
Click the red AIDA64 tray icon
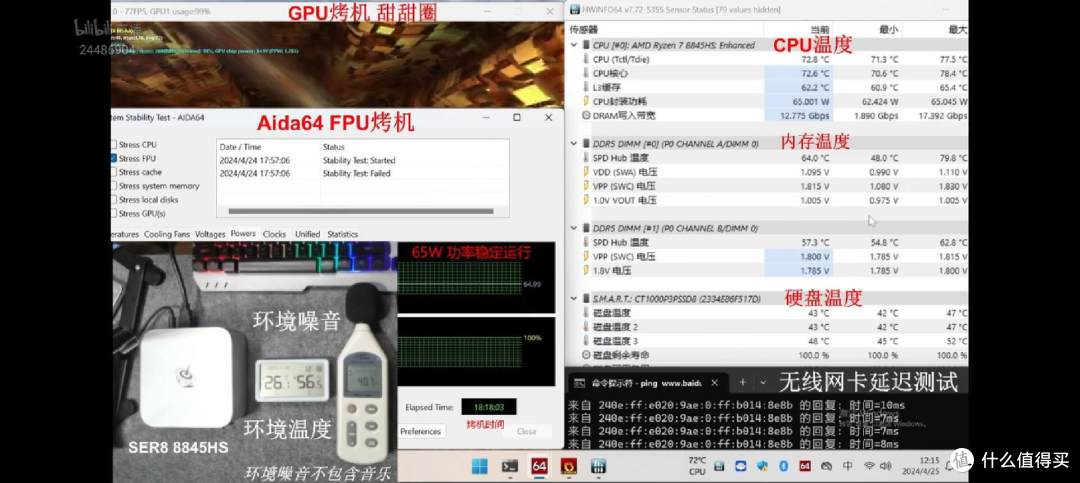coord(804,466)
